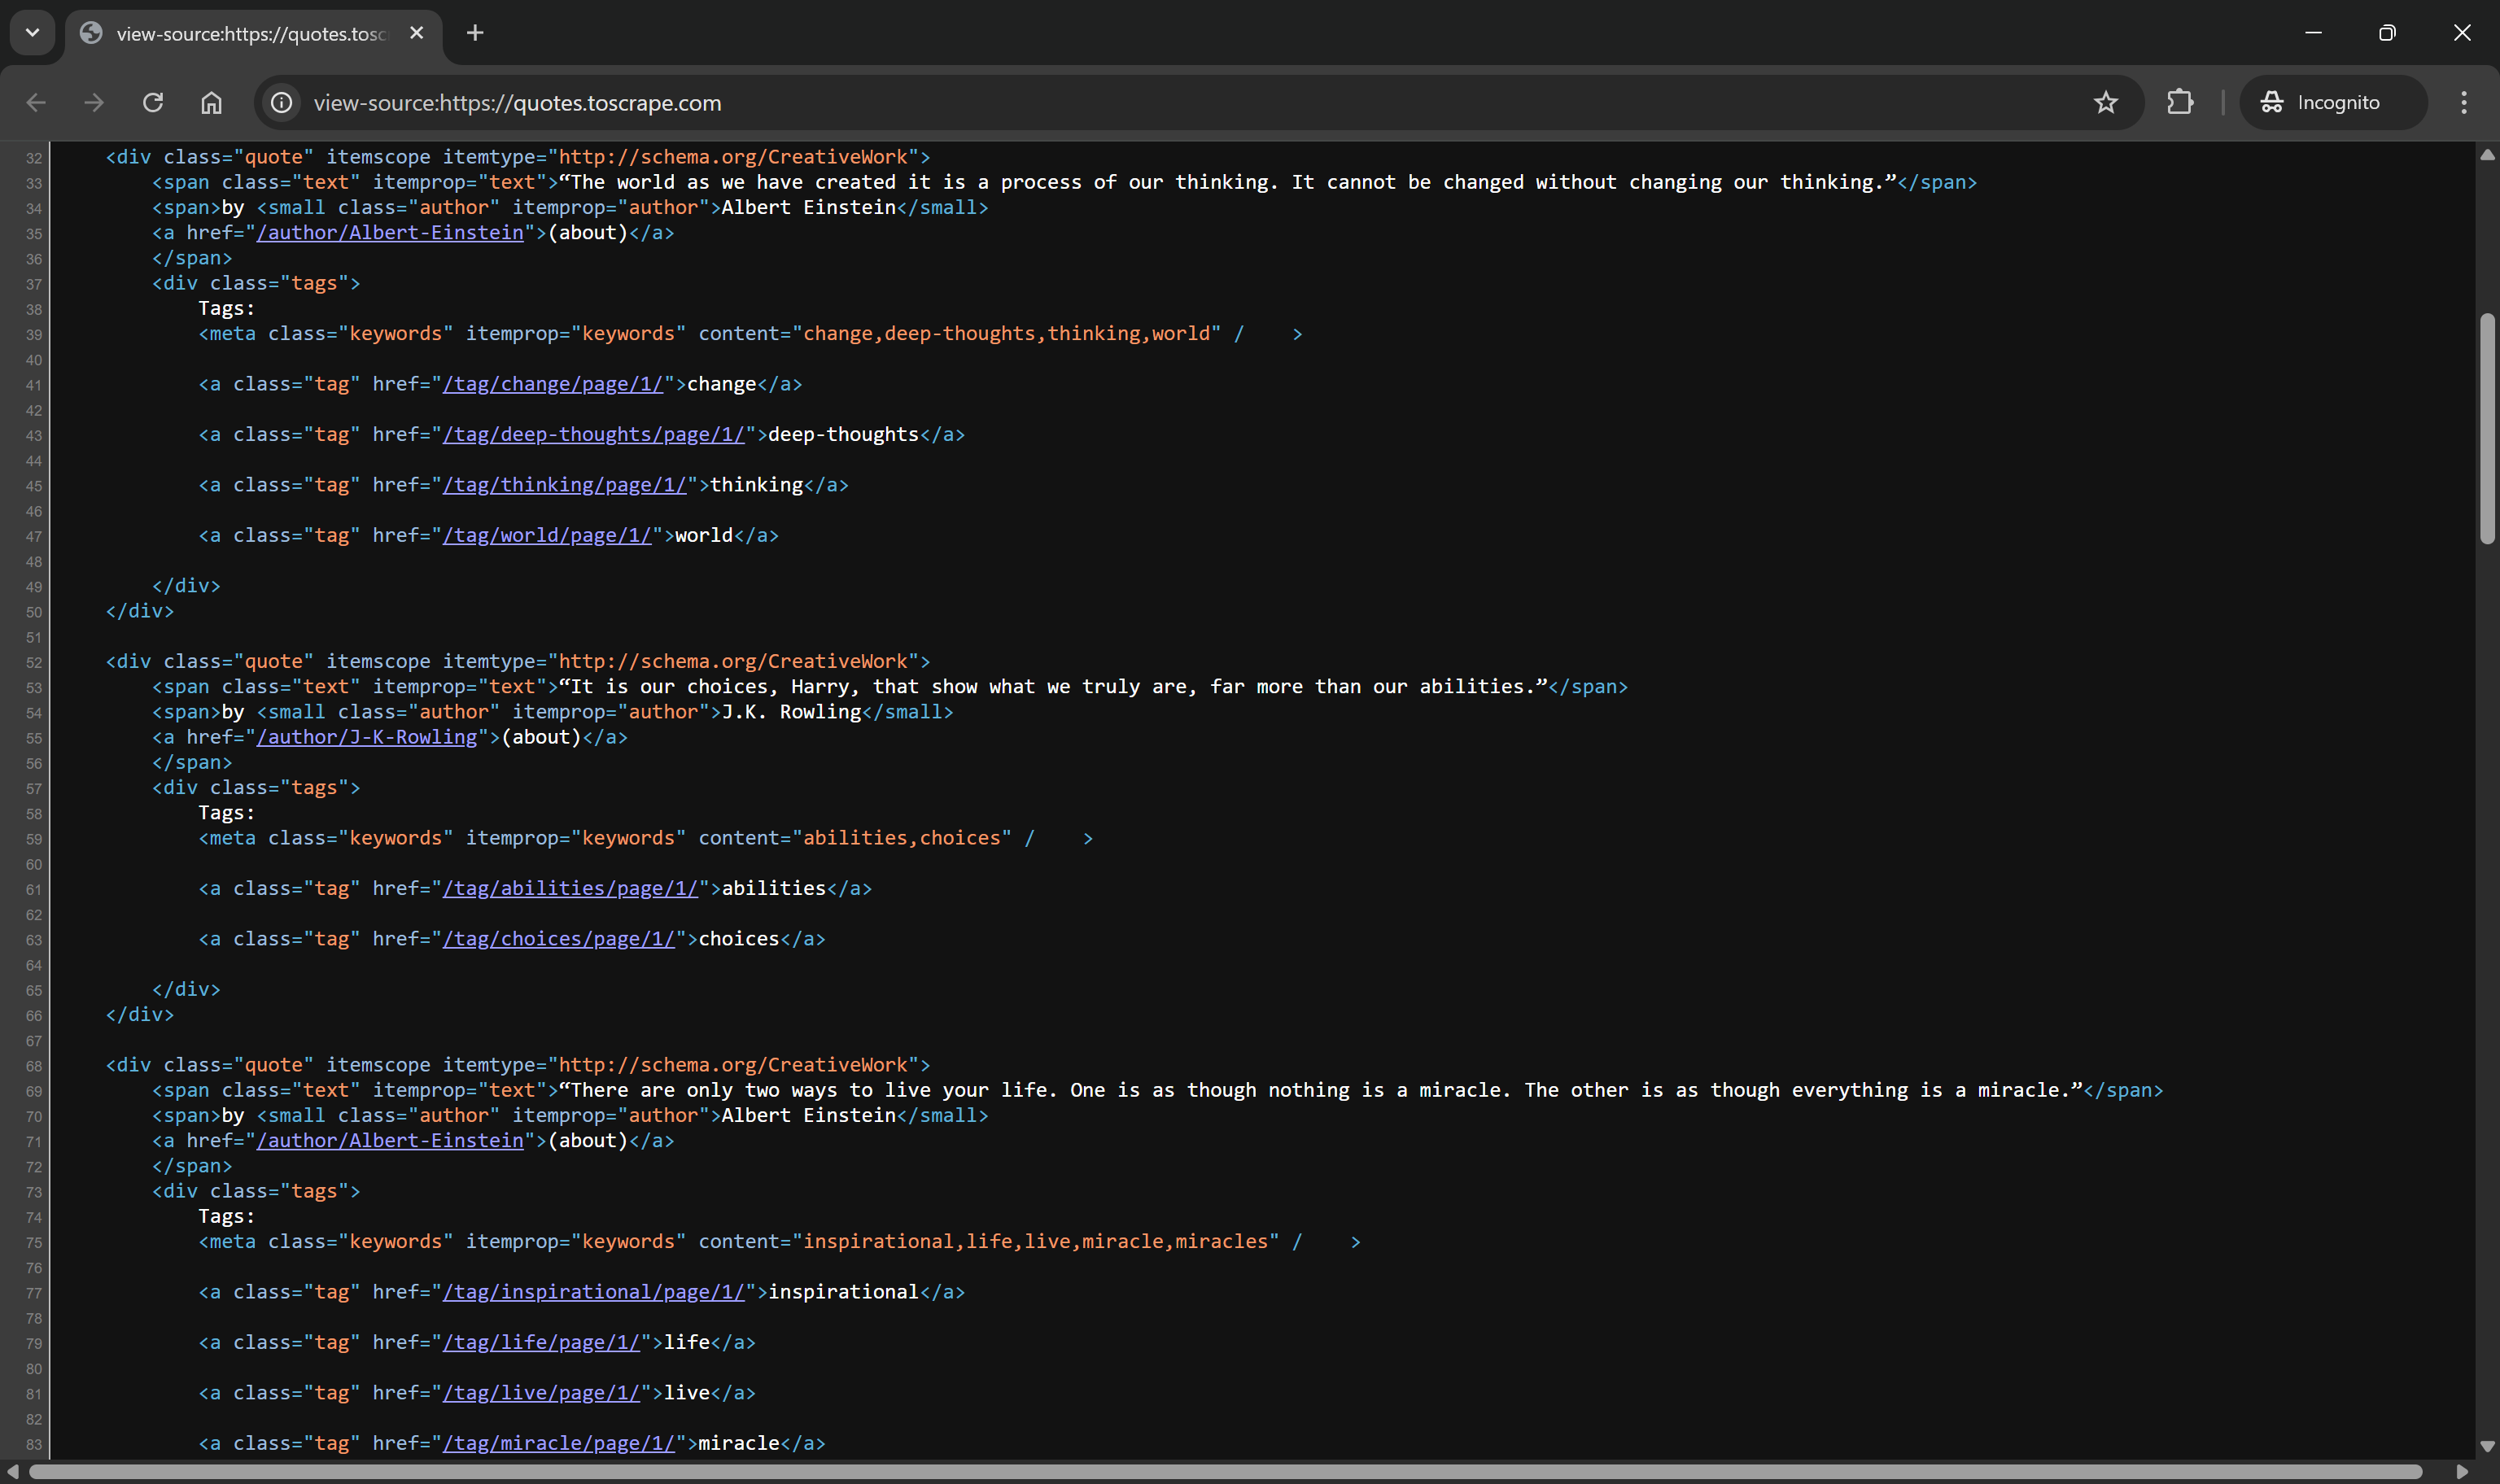Click the browser forward arrow icon
Viewport: 2500px width, 1484px height.
click(94, 102)
